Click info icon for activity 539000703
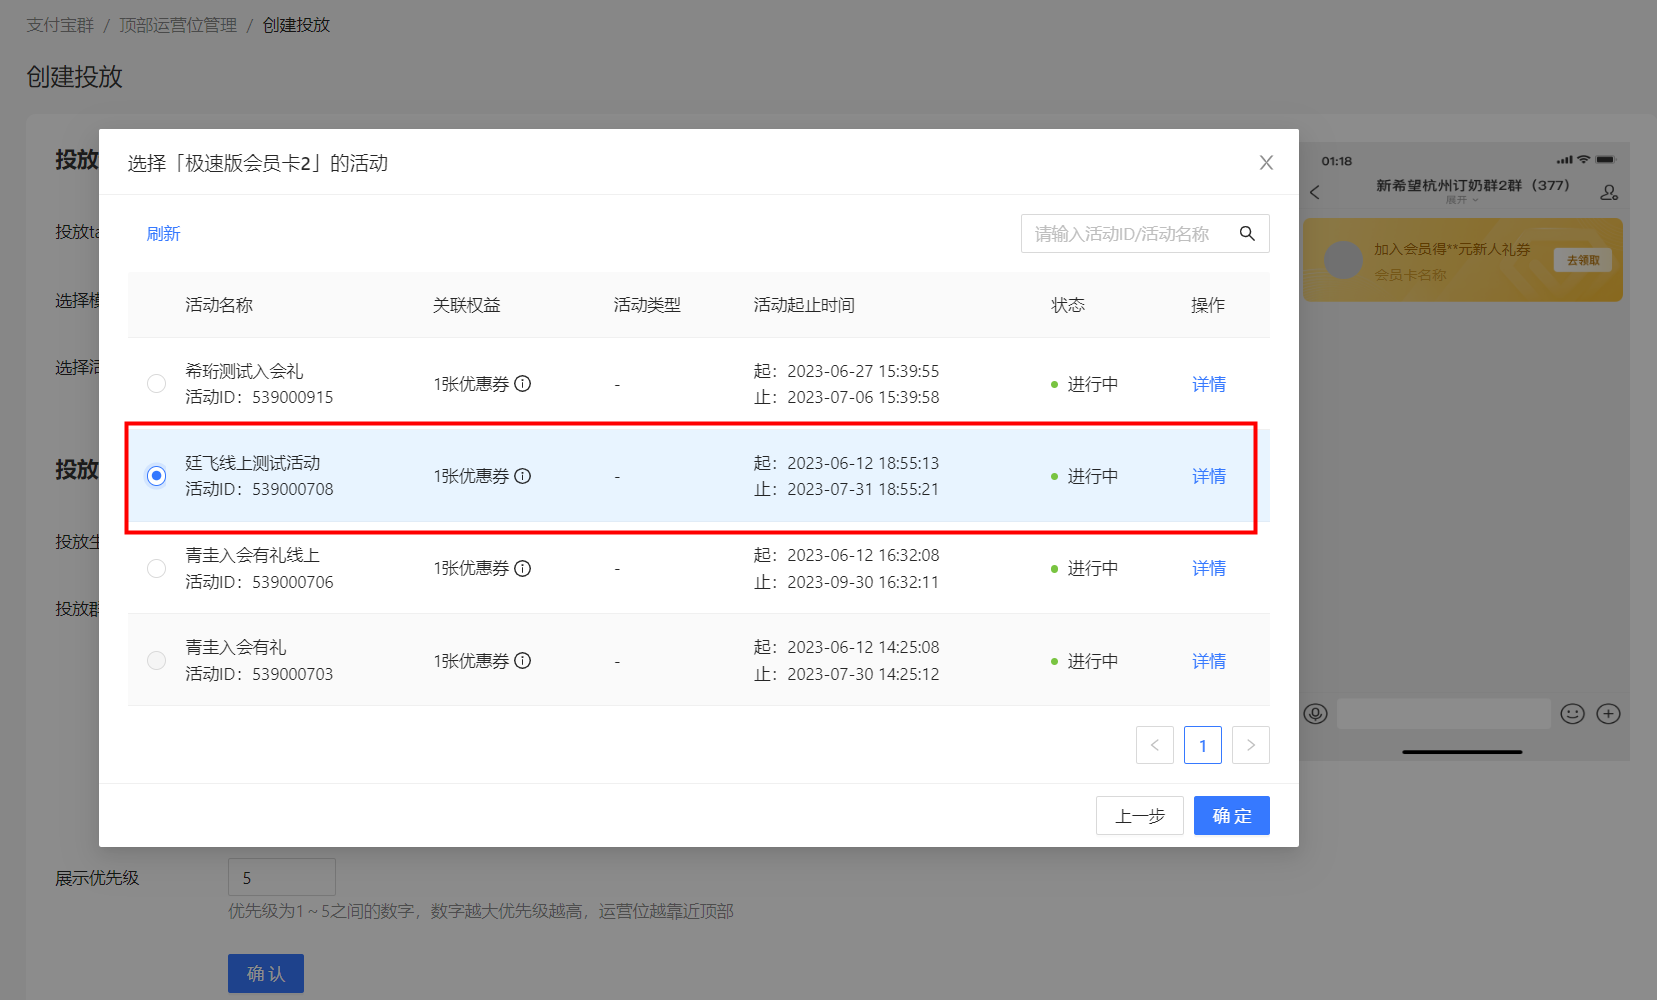Screen dimensions: 1657x1000 (522, 661)
